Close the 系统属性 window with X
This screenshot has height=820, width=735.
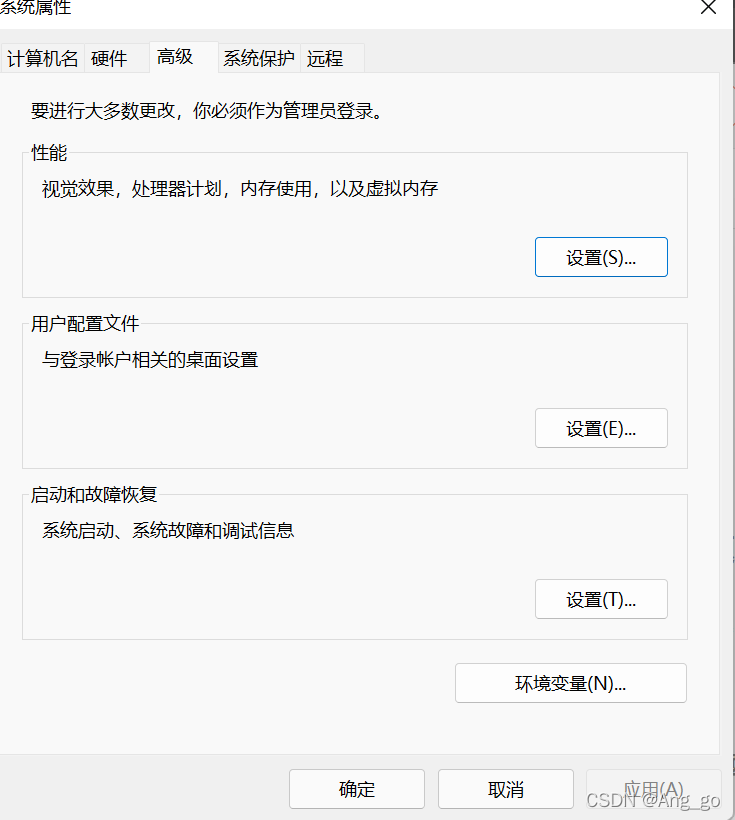708,8
